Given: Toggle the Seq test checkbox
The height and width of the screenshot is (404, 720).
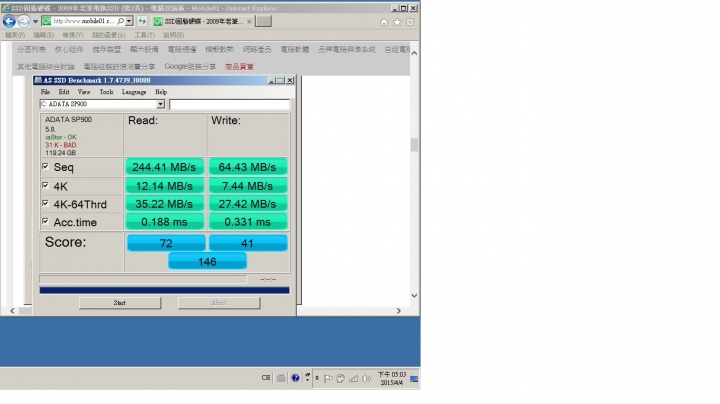Looking at the screenshot, I should coord(45,166).
